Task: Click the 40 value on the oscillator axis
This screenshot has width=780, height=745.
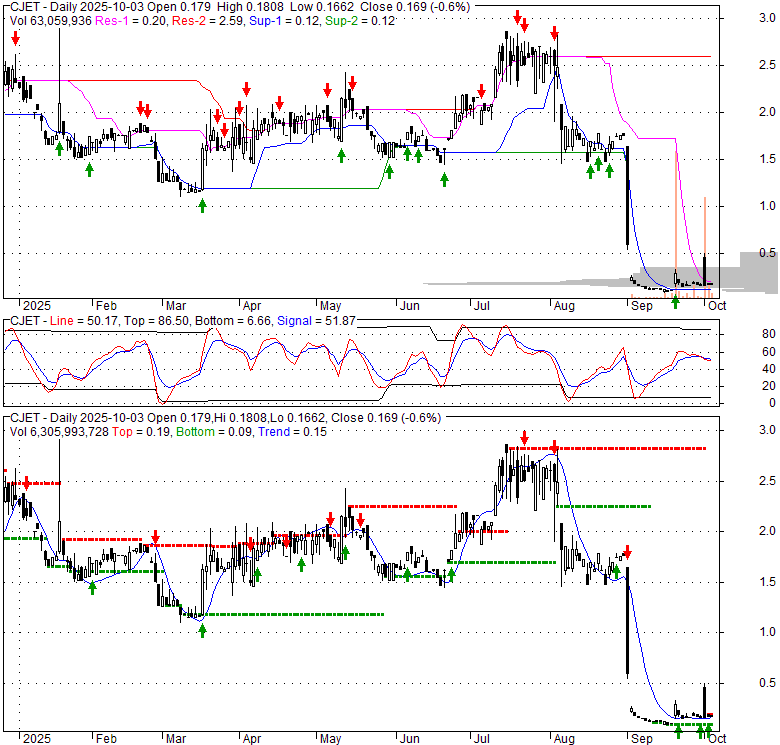Action: (769, 369)
